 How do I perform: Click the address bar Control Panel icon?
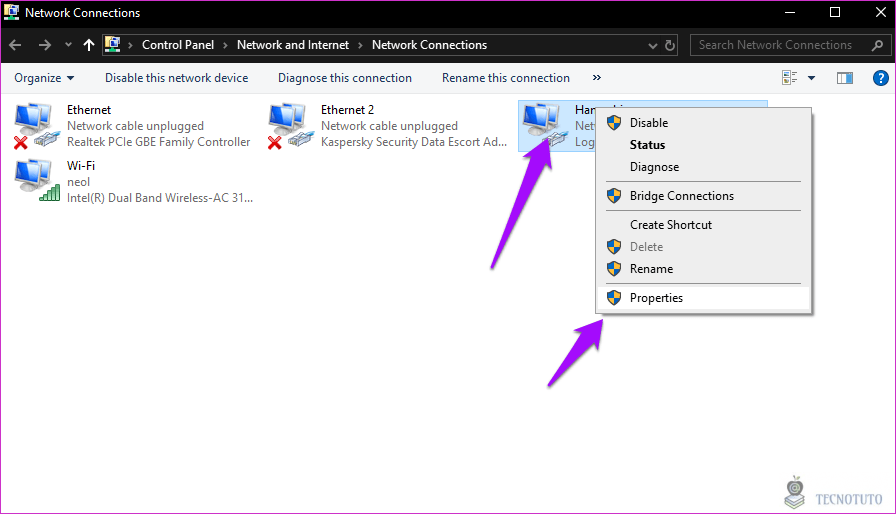pos(113,45)
